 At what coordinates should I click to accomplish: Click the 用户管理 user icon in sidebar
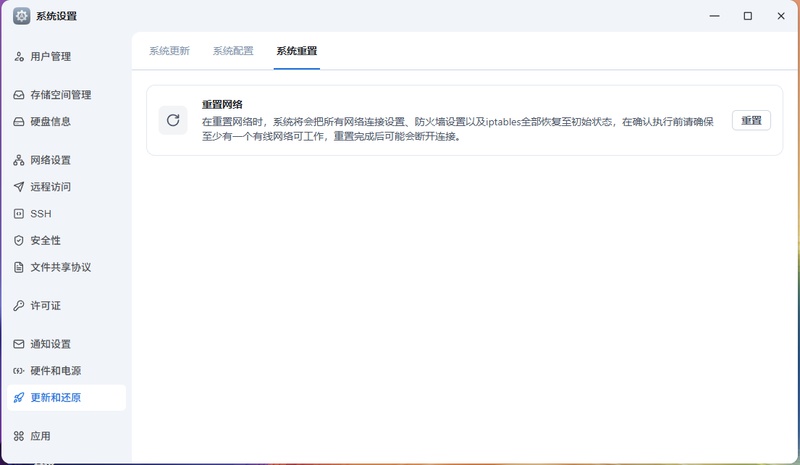click(x=19, y=57)
